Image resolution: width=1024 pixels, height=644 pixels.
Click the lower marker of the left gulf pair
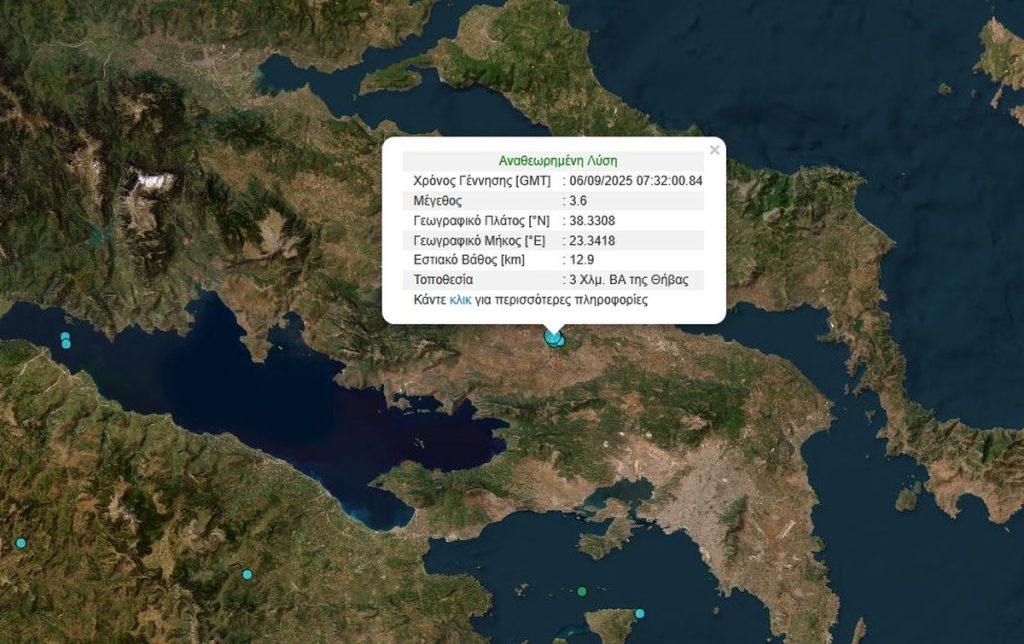coord(66,345)
